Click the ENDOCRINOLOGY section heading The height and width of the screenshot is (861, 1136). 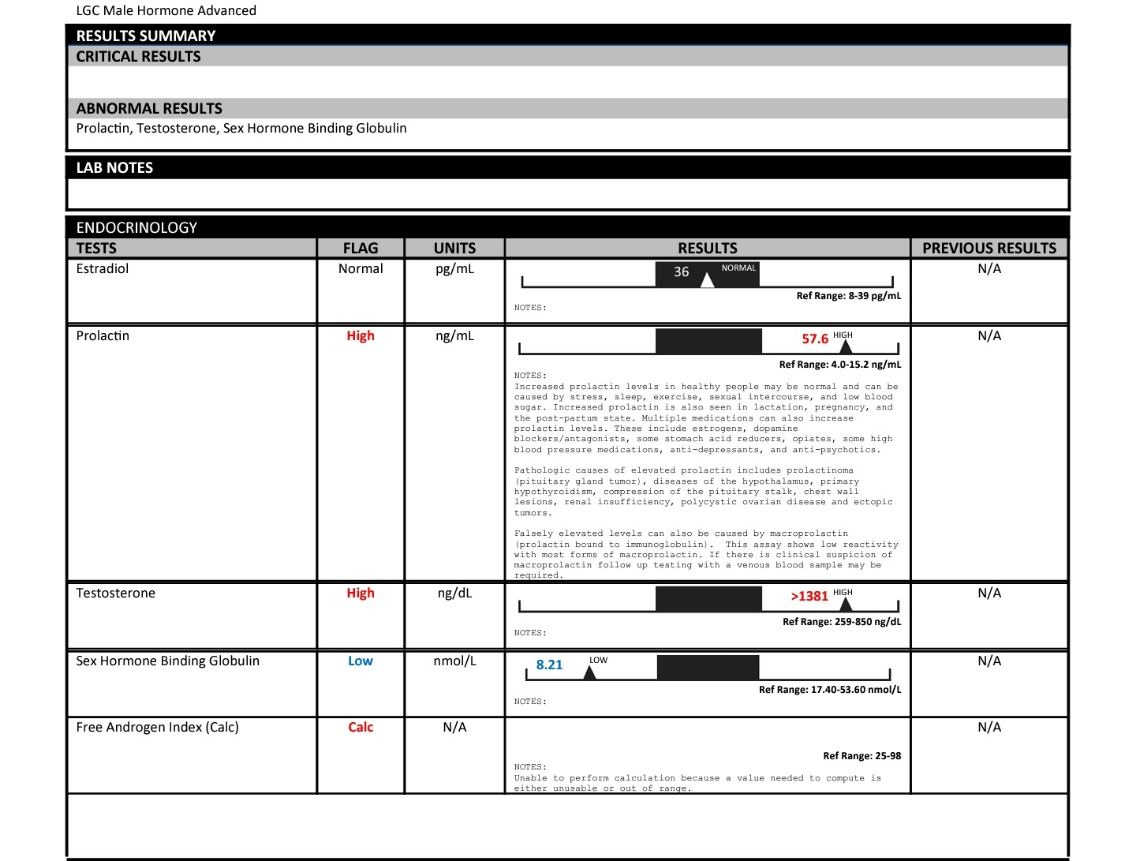click(x=137, y=228)
